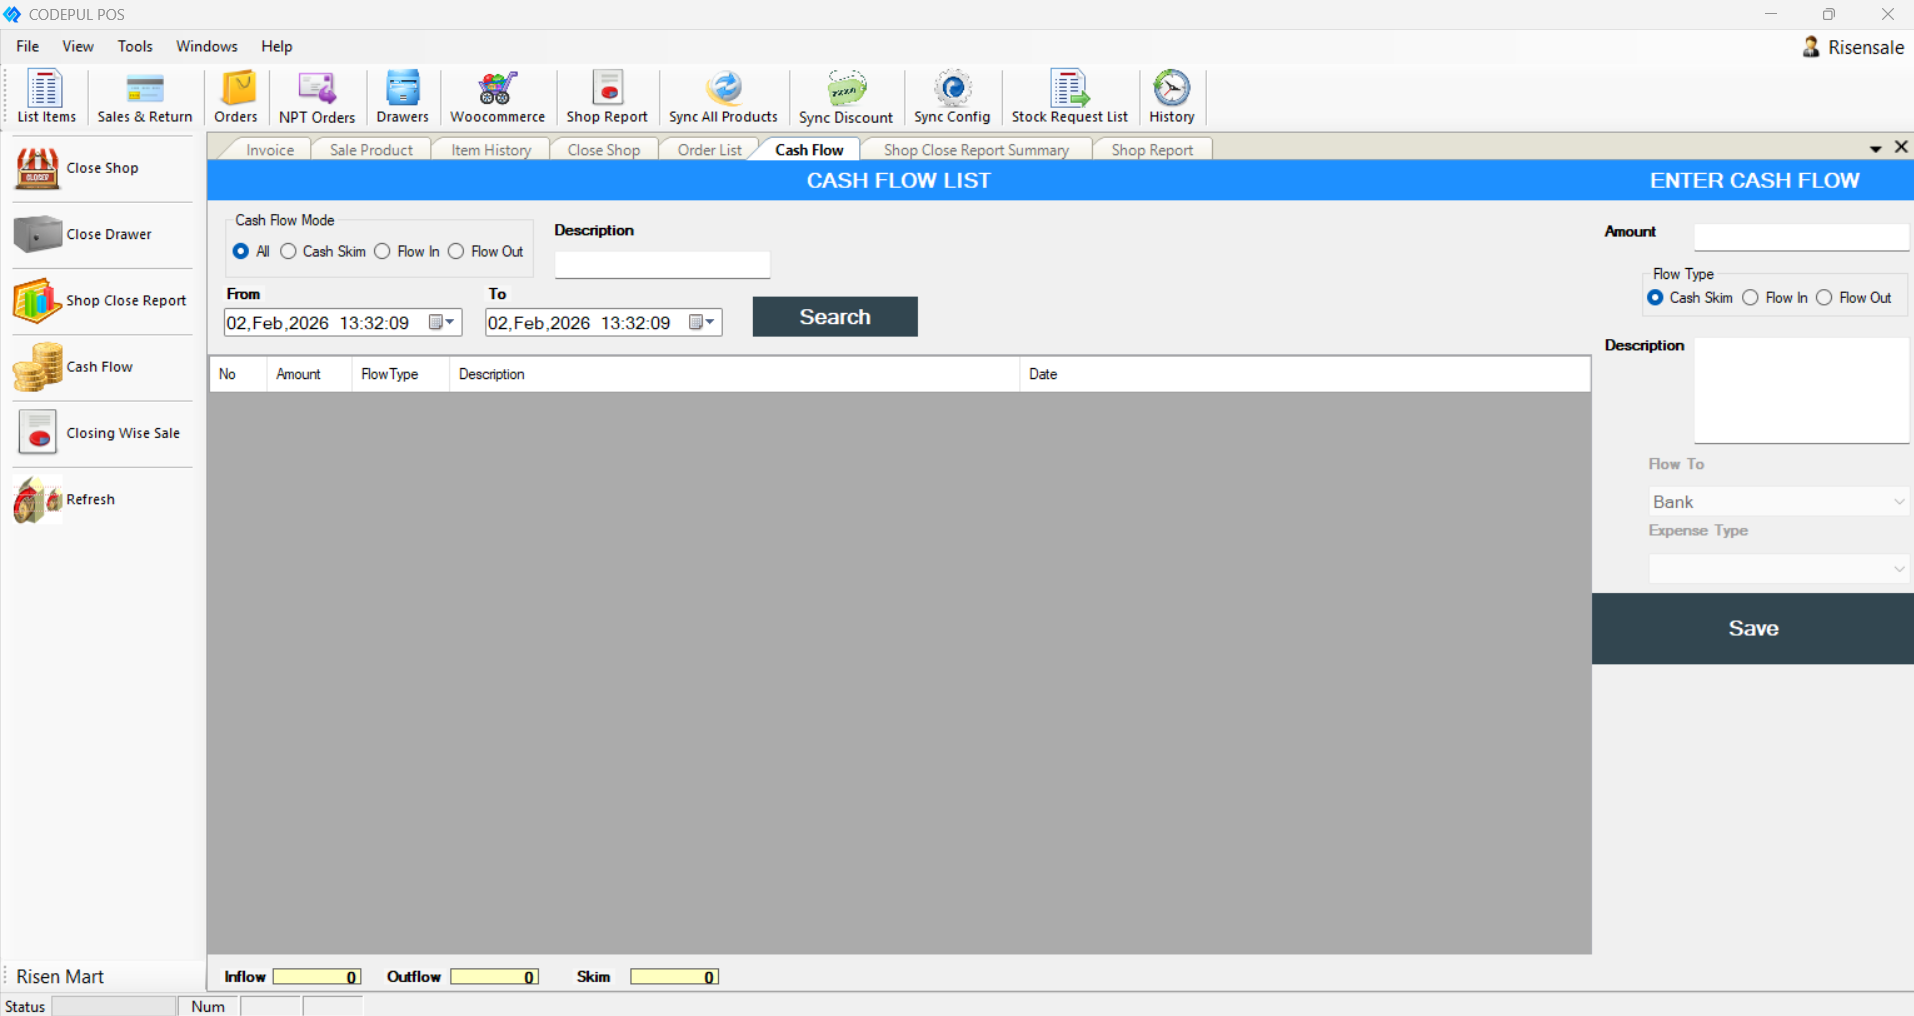Open the Tools menu

(135, 46)
